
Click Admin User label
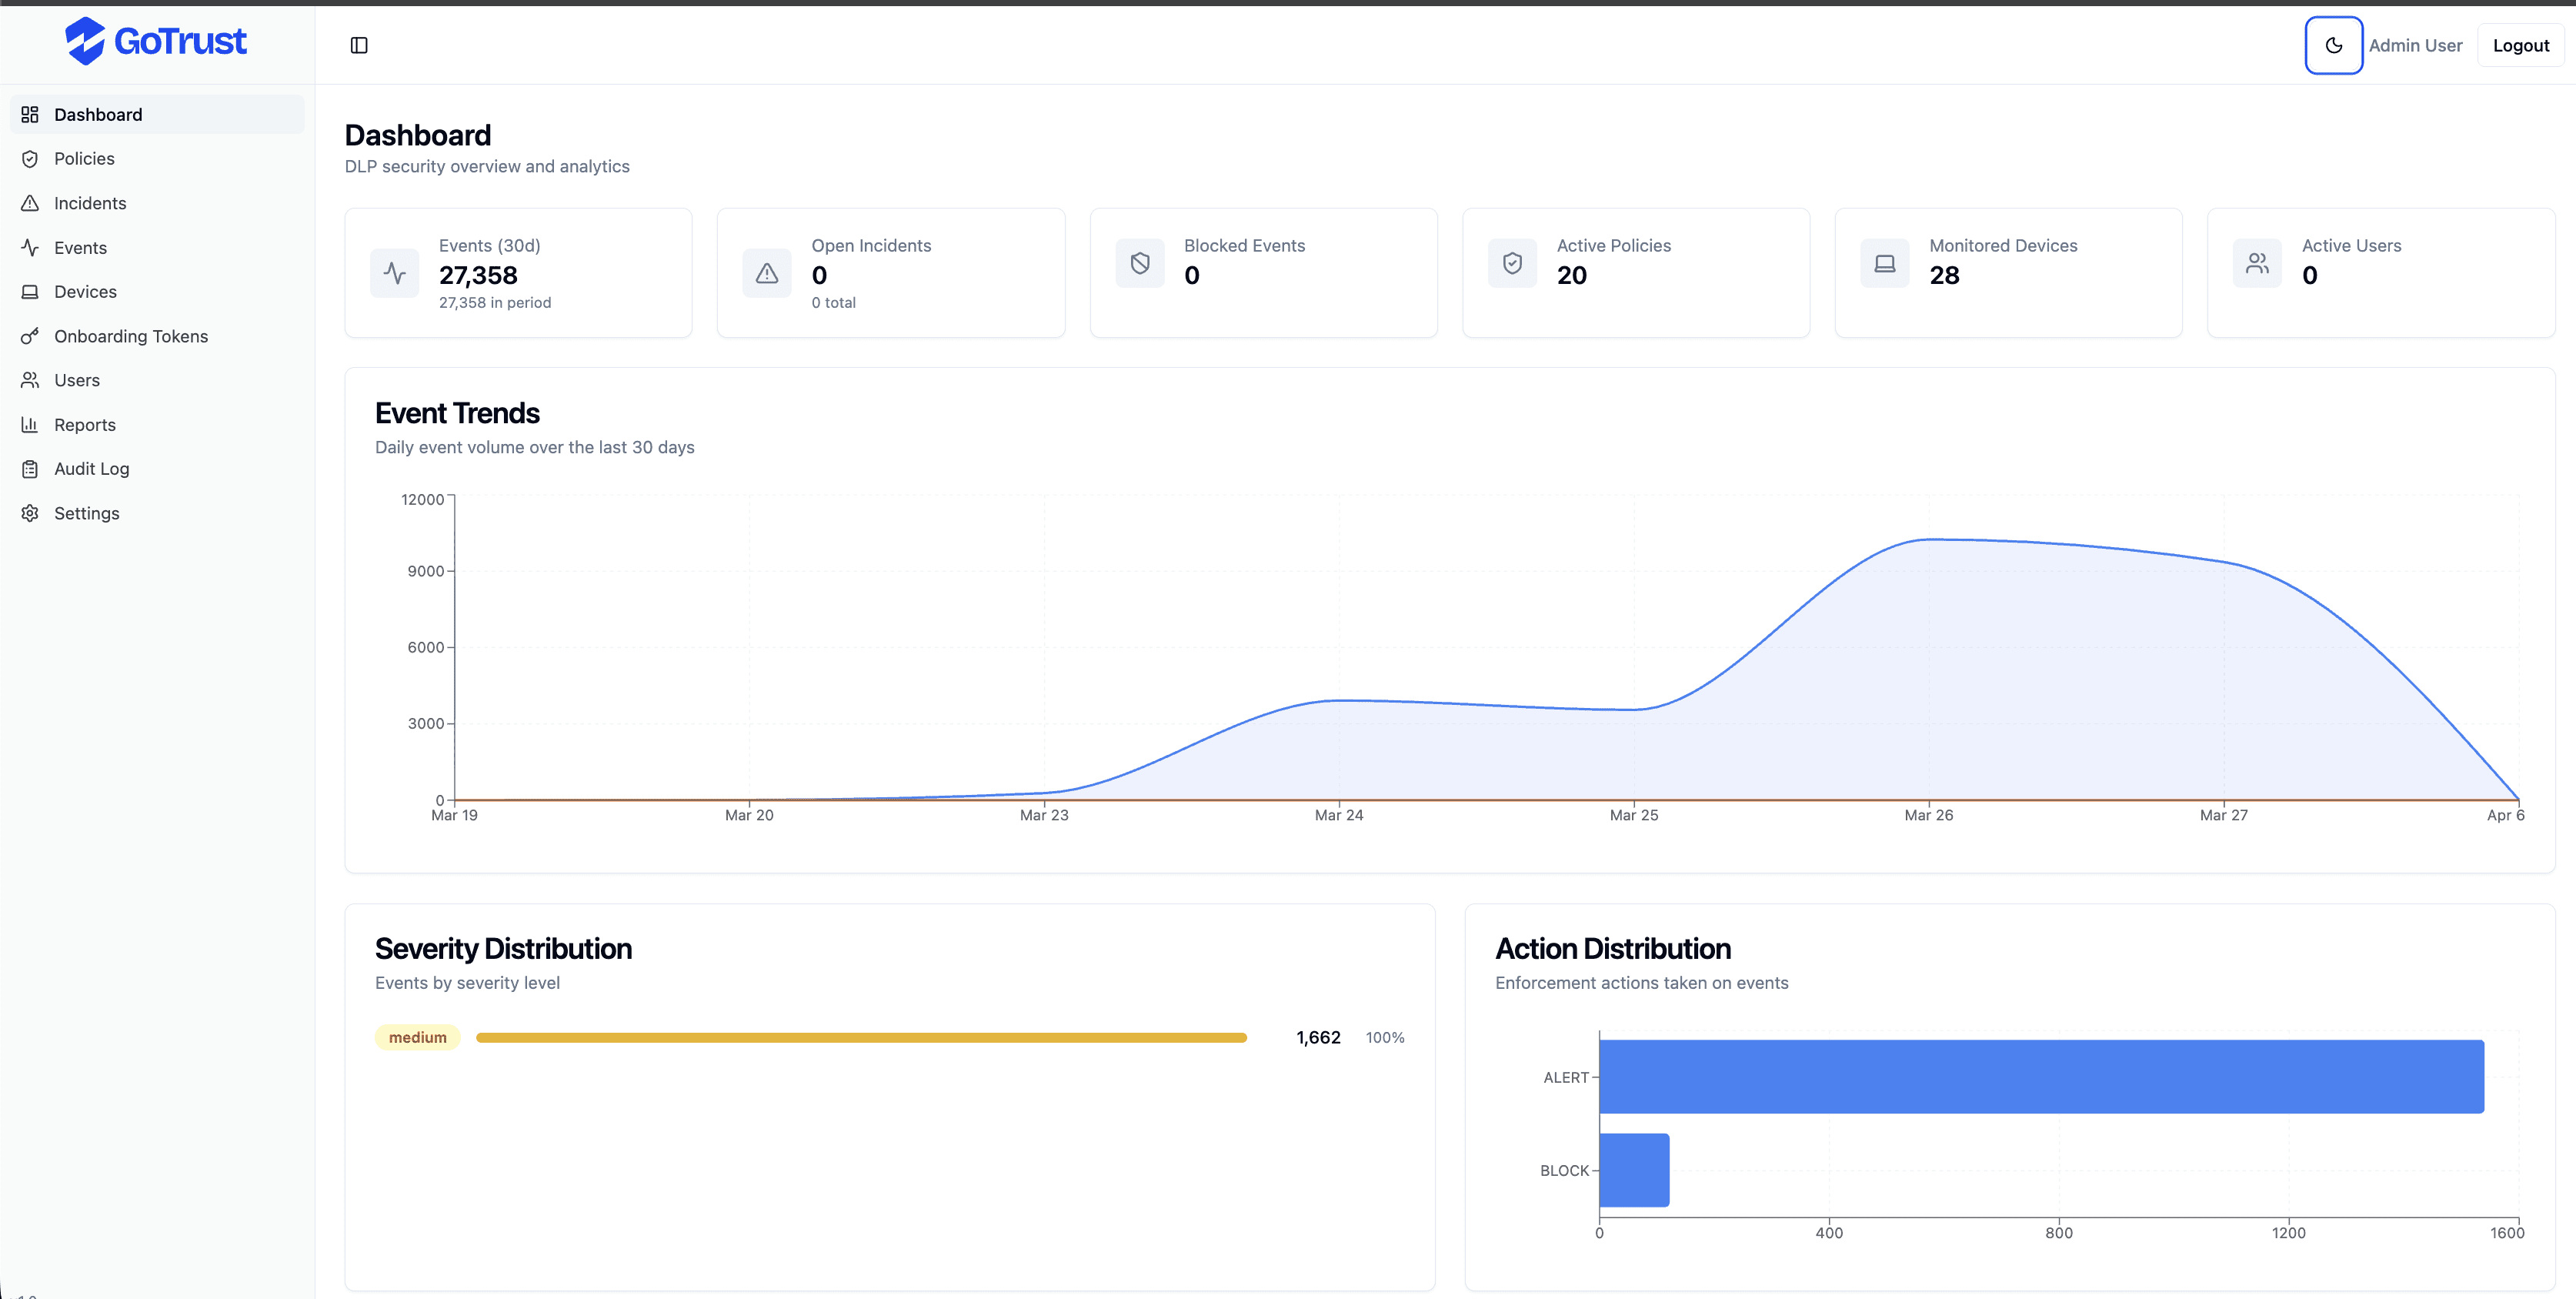(2415, 45)
